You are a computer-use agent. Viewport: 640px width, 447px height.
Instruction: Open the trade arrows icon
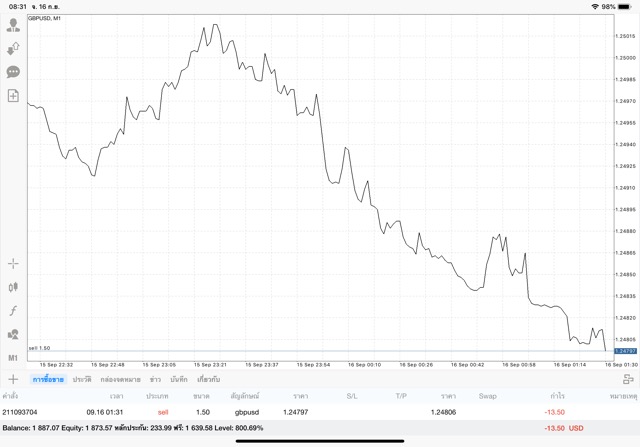tap(13, 49)
